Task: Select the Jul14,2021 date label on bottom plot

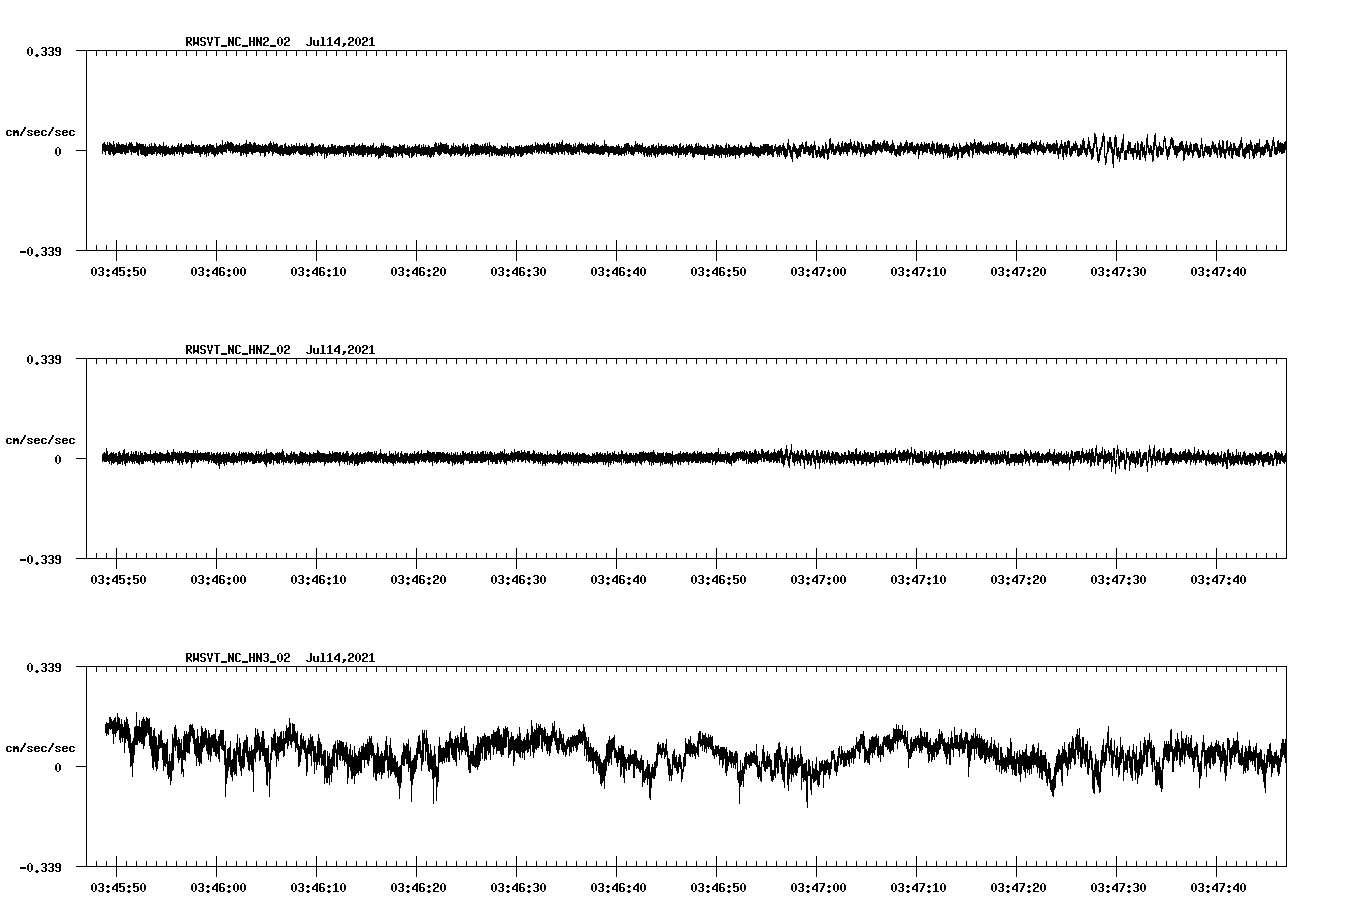Action: [340, 658]
